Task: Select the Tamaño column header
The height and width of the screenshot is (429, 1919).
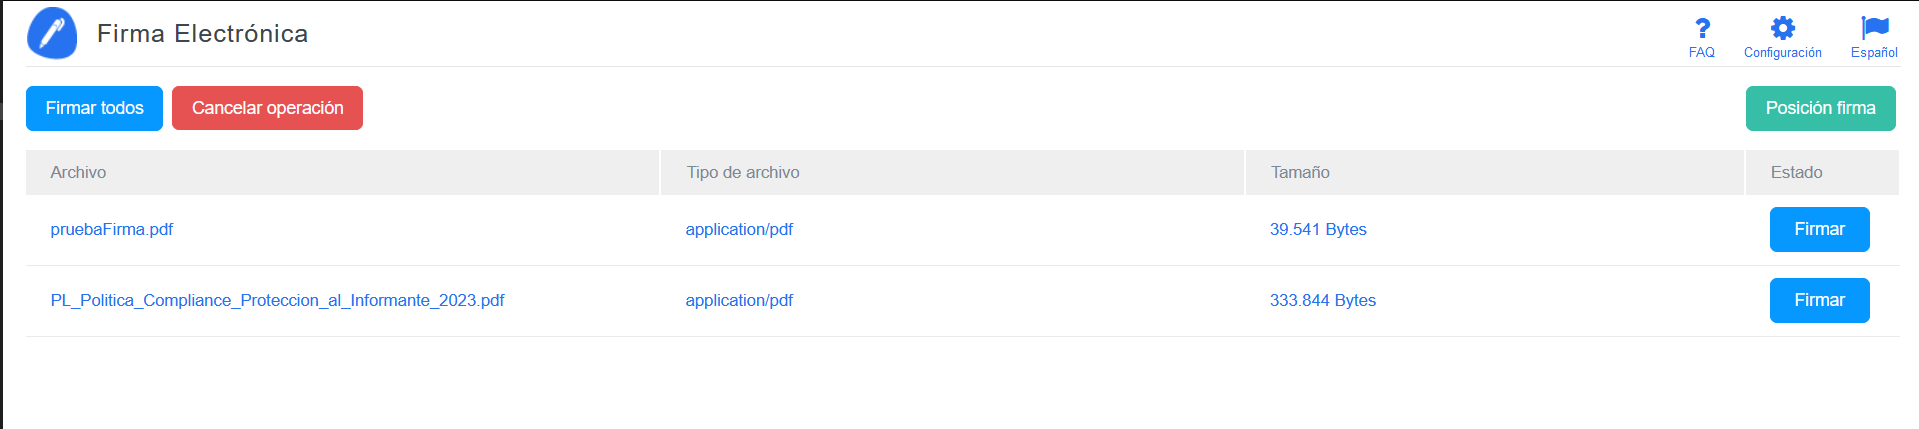Action: click(1300, 172)
